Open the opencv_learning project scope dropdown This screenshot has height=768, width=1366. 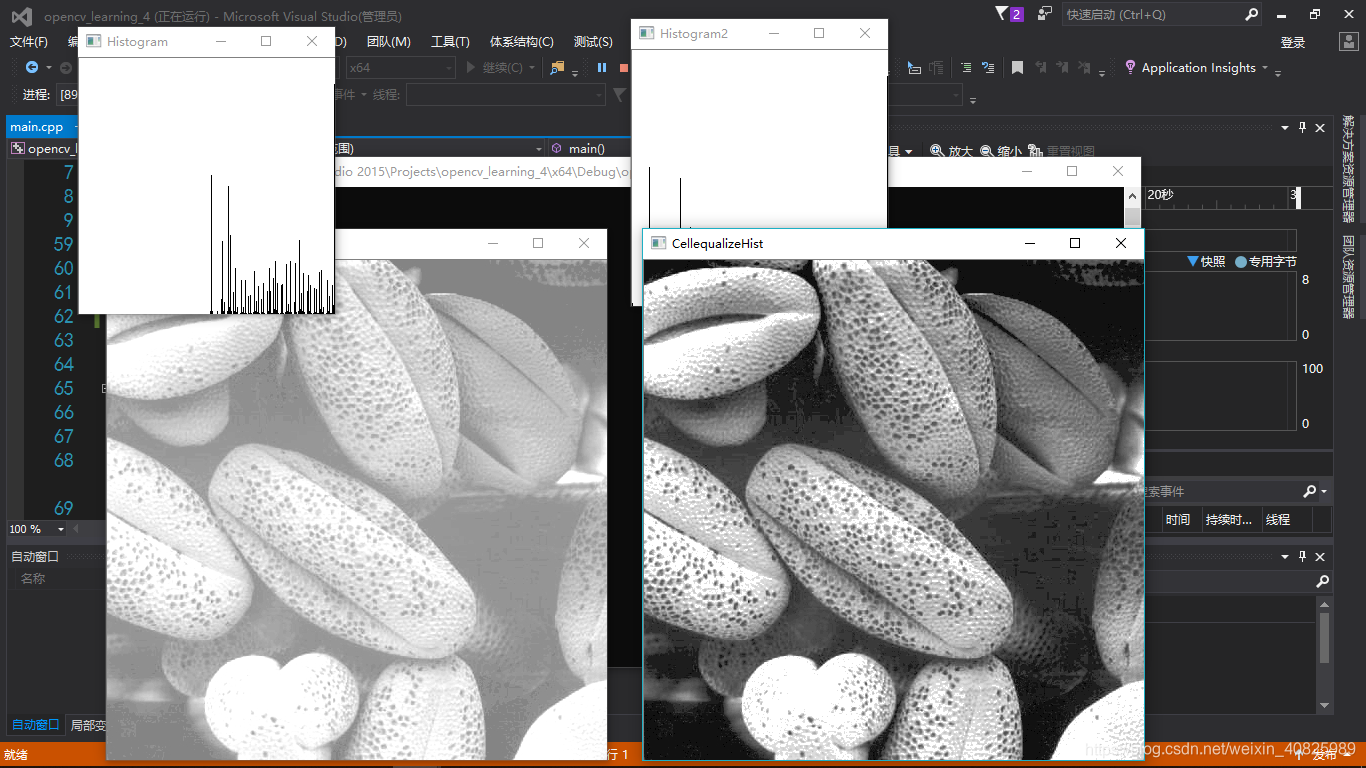(45, 148)
